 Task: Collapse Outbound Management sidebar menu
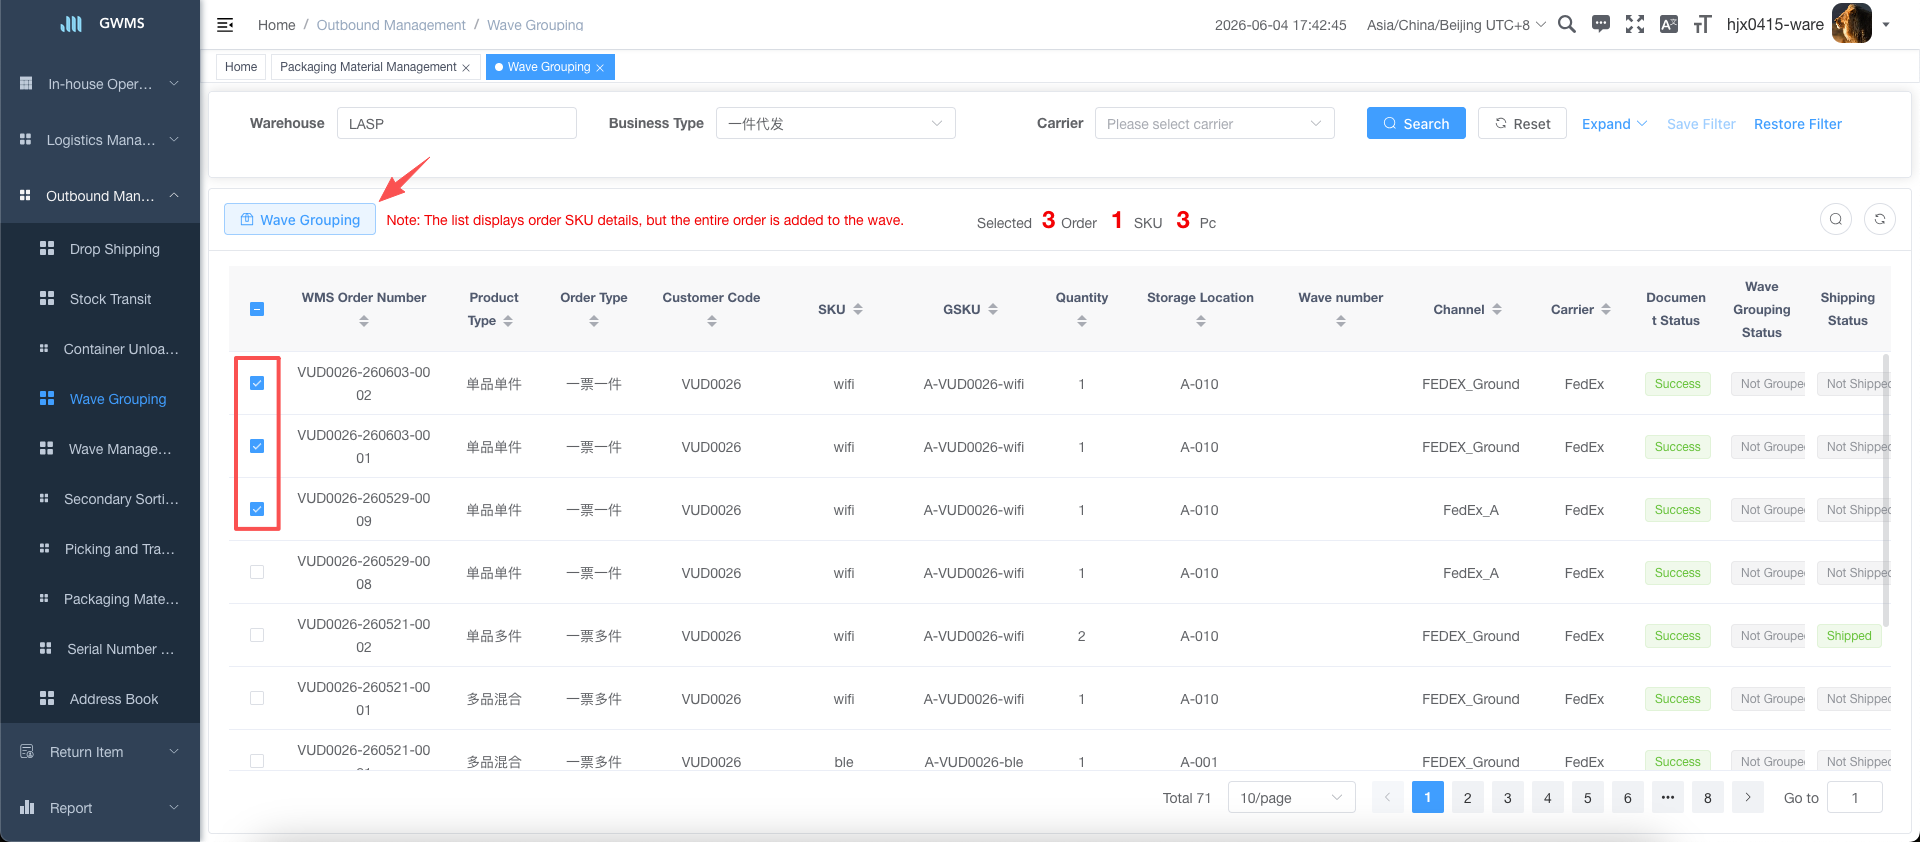click(100, 196)
